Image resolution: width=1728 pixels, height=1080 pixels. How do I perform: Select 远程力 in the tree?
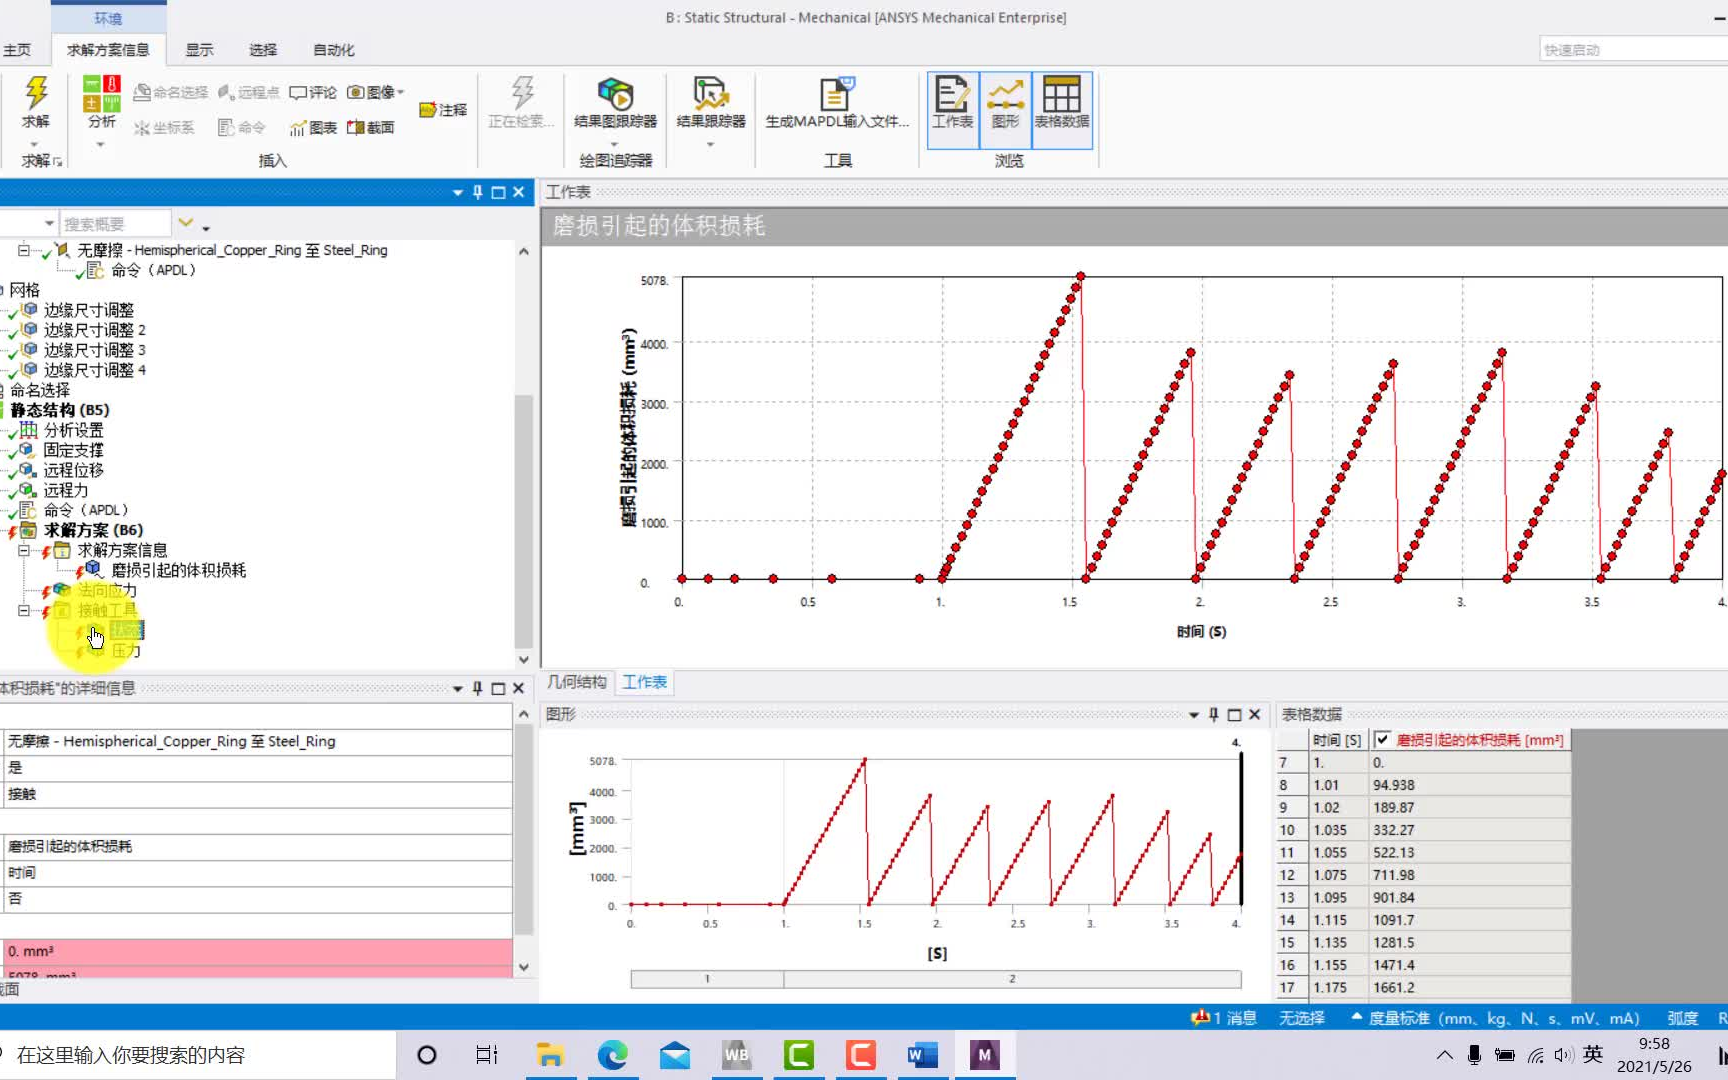pyautogui.click(x=66, y=490)
